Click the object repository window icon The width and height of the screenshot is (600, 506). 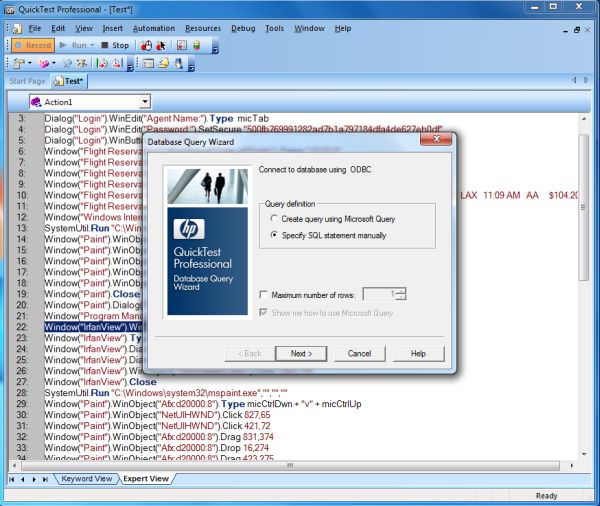click(148, 64)
